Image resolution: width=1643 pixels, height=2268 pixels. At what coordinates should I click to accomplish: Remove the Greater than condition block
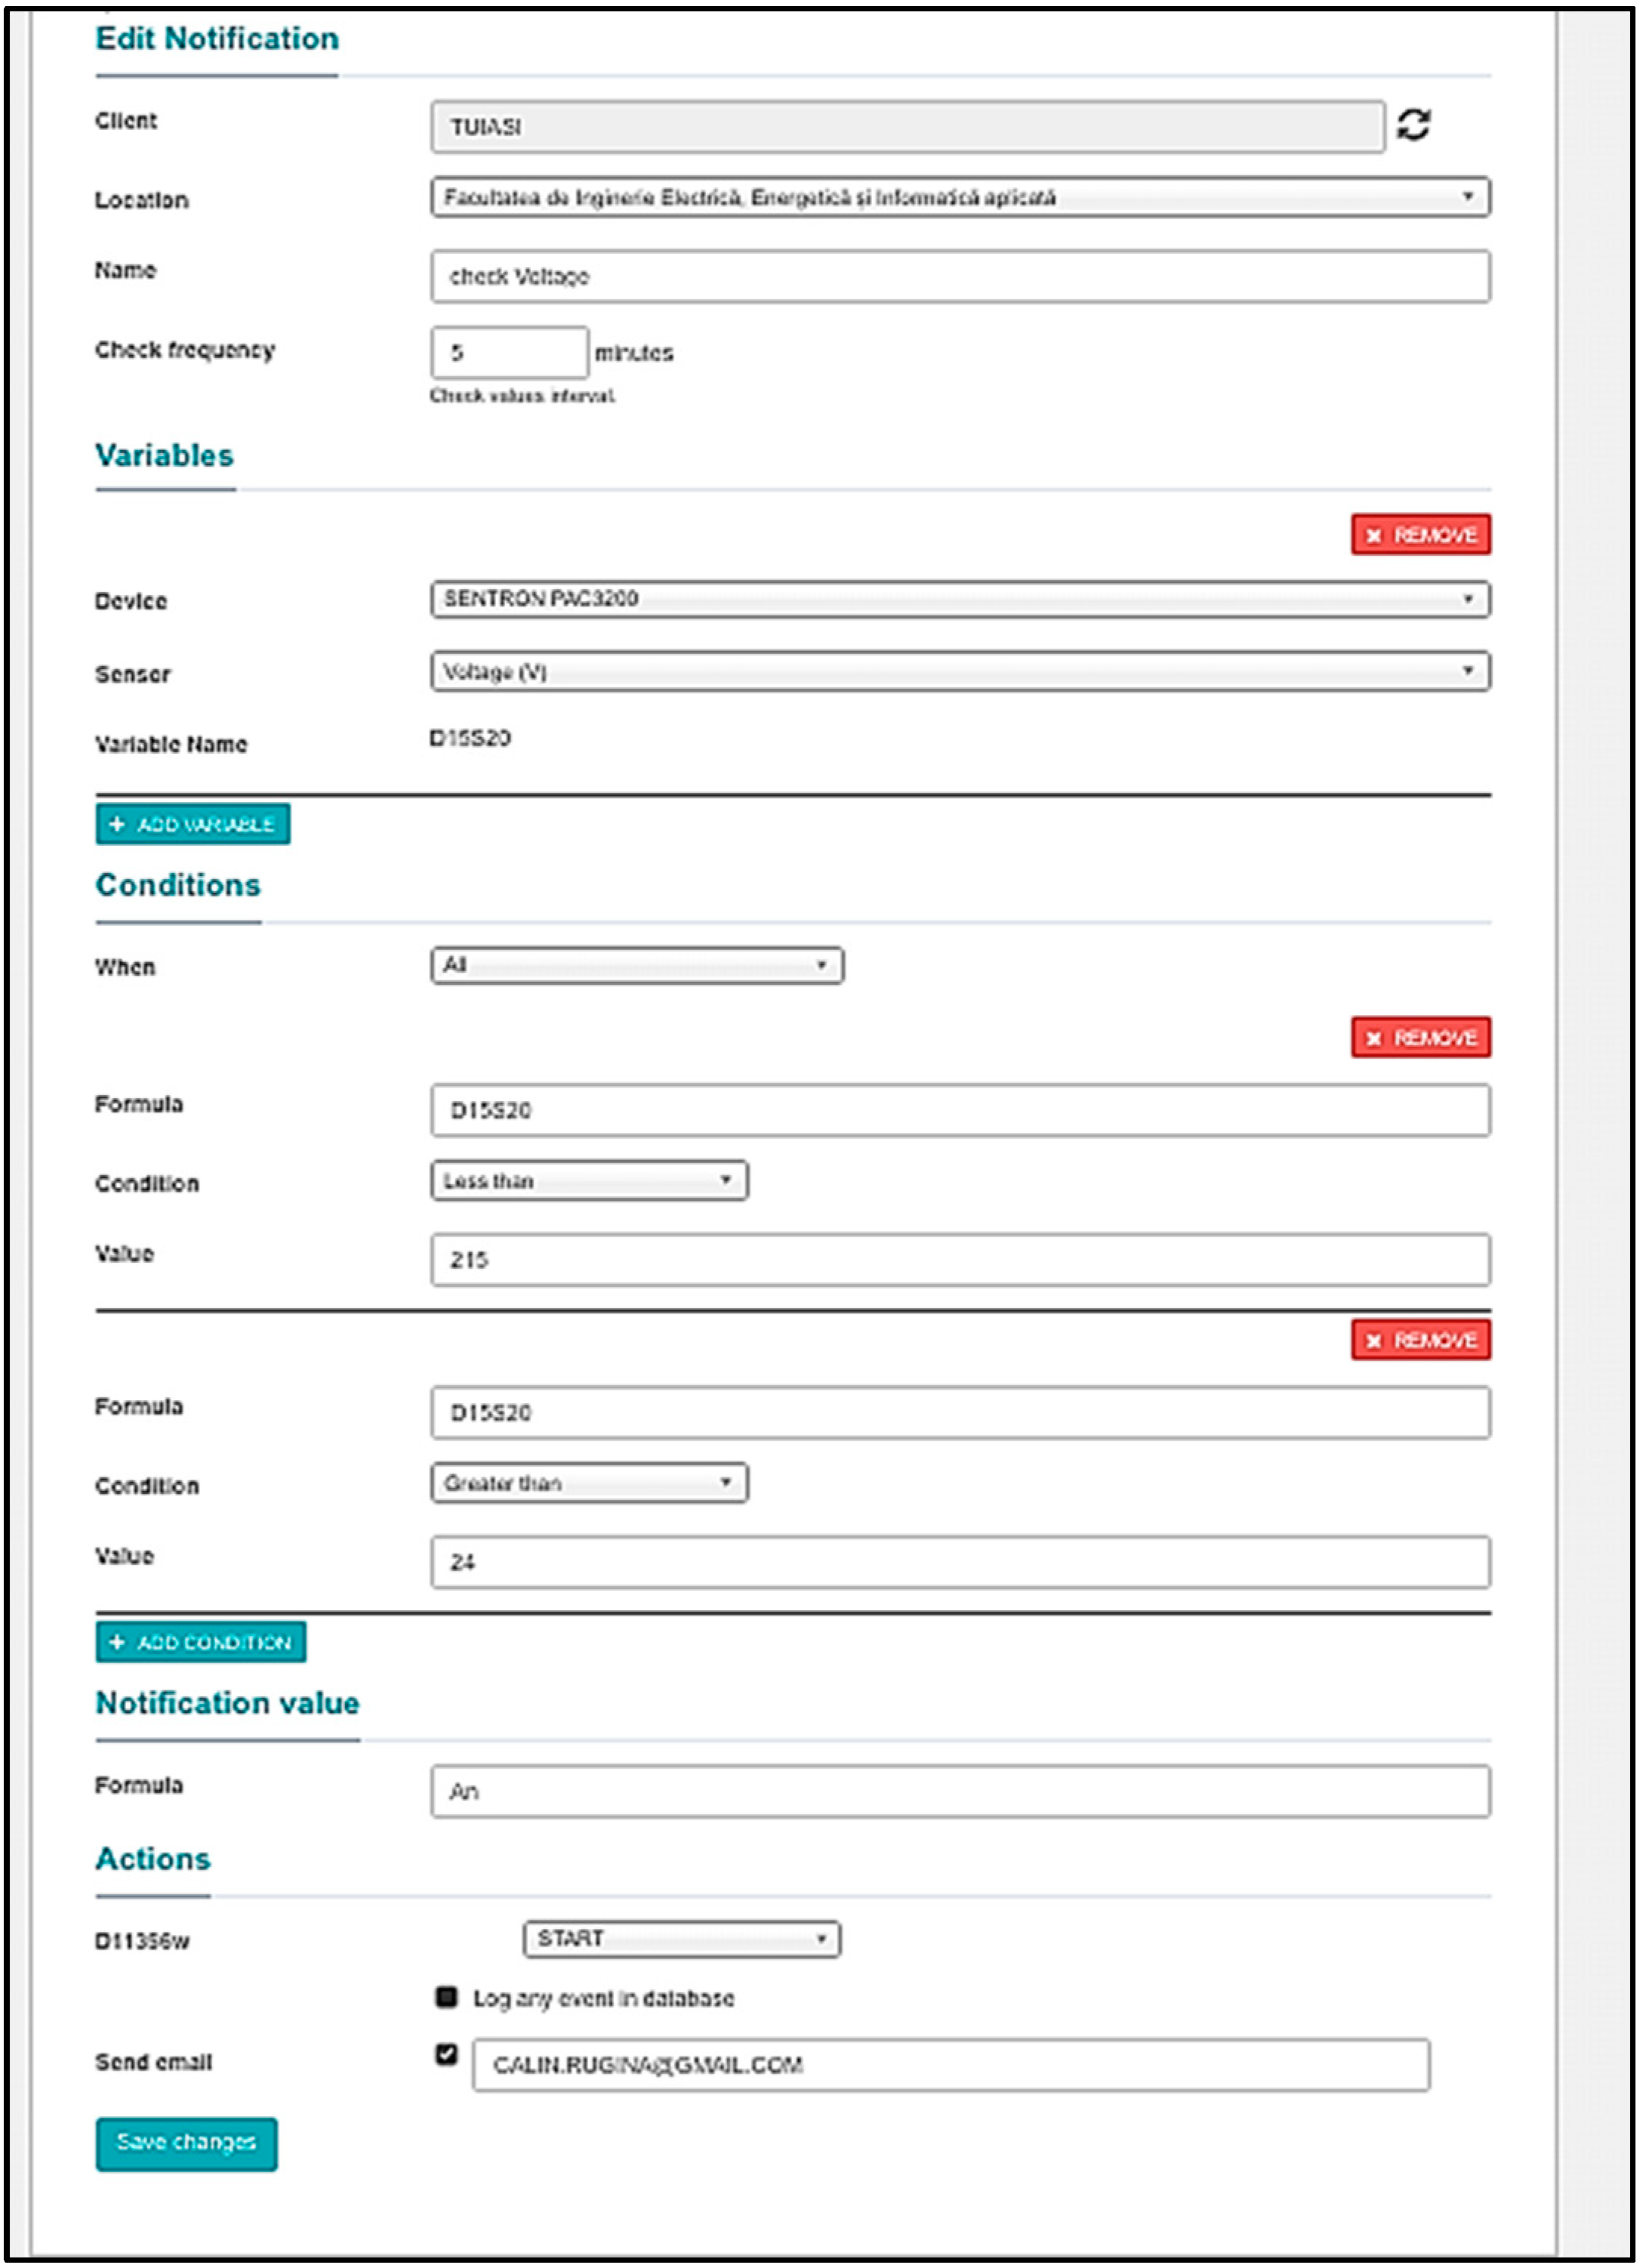(1420, 1340)
